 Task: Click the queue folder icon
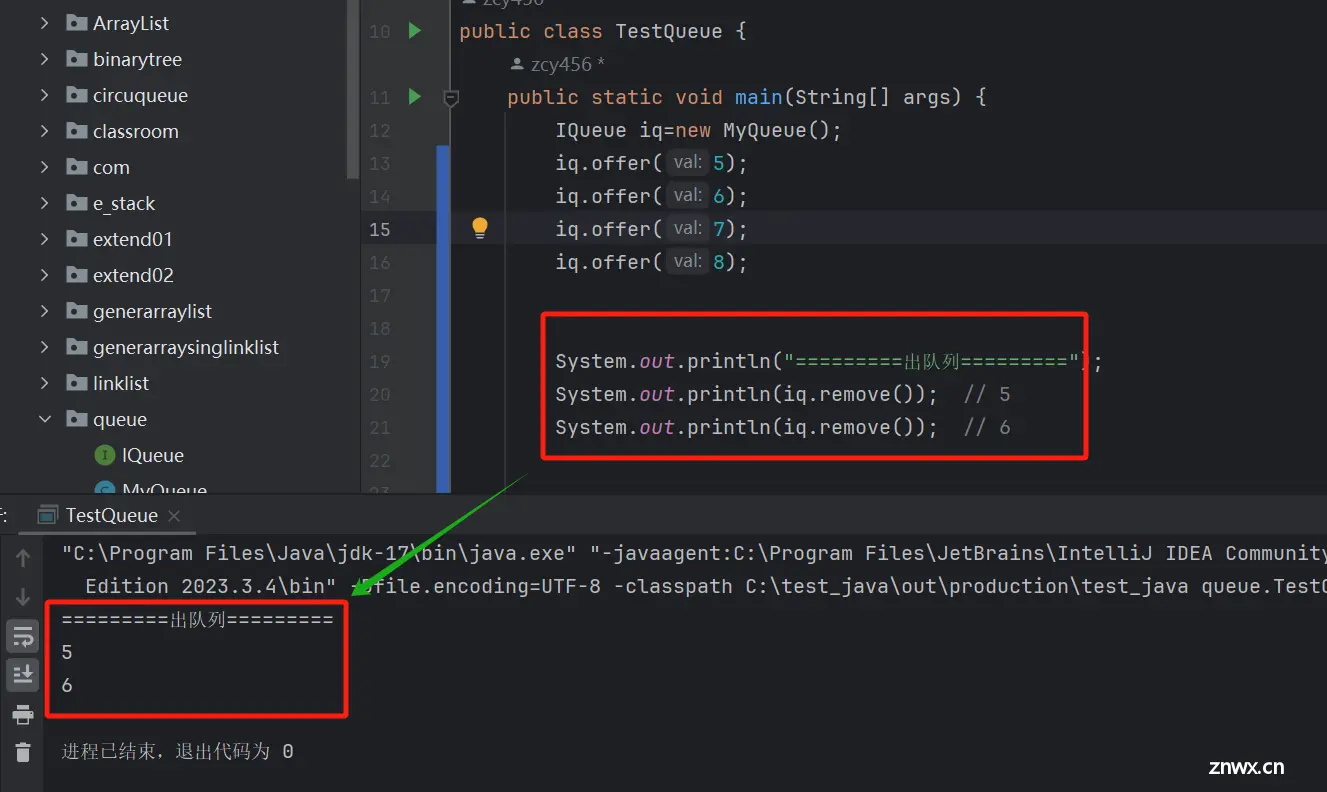(76, 419)
